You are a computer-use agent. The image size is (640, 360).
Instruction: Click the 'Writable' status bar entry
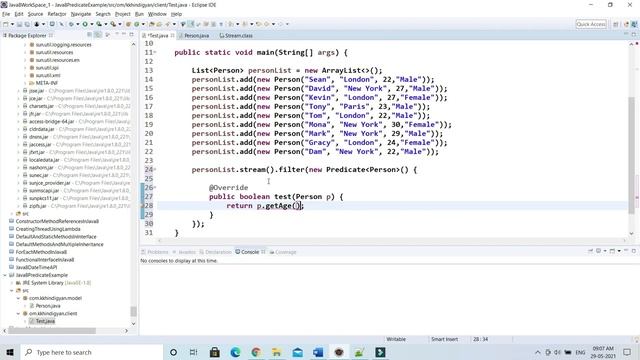pyautogui.click(x=396, y=339)
